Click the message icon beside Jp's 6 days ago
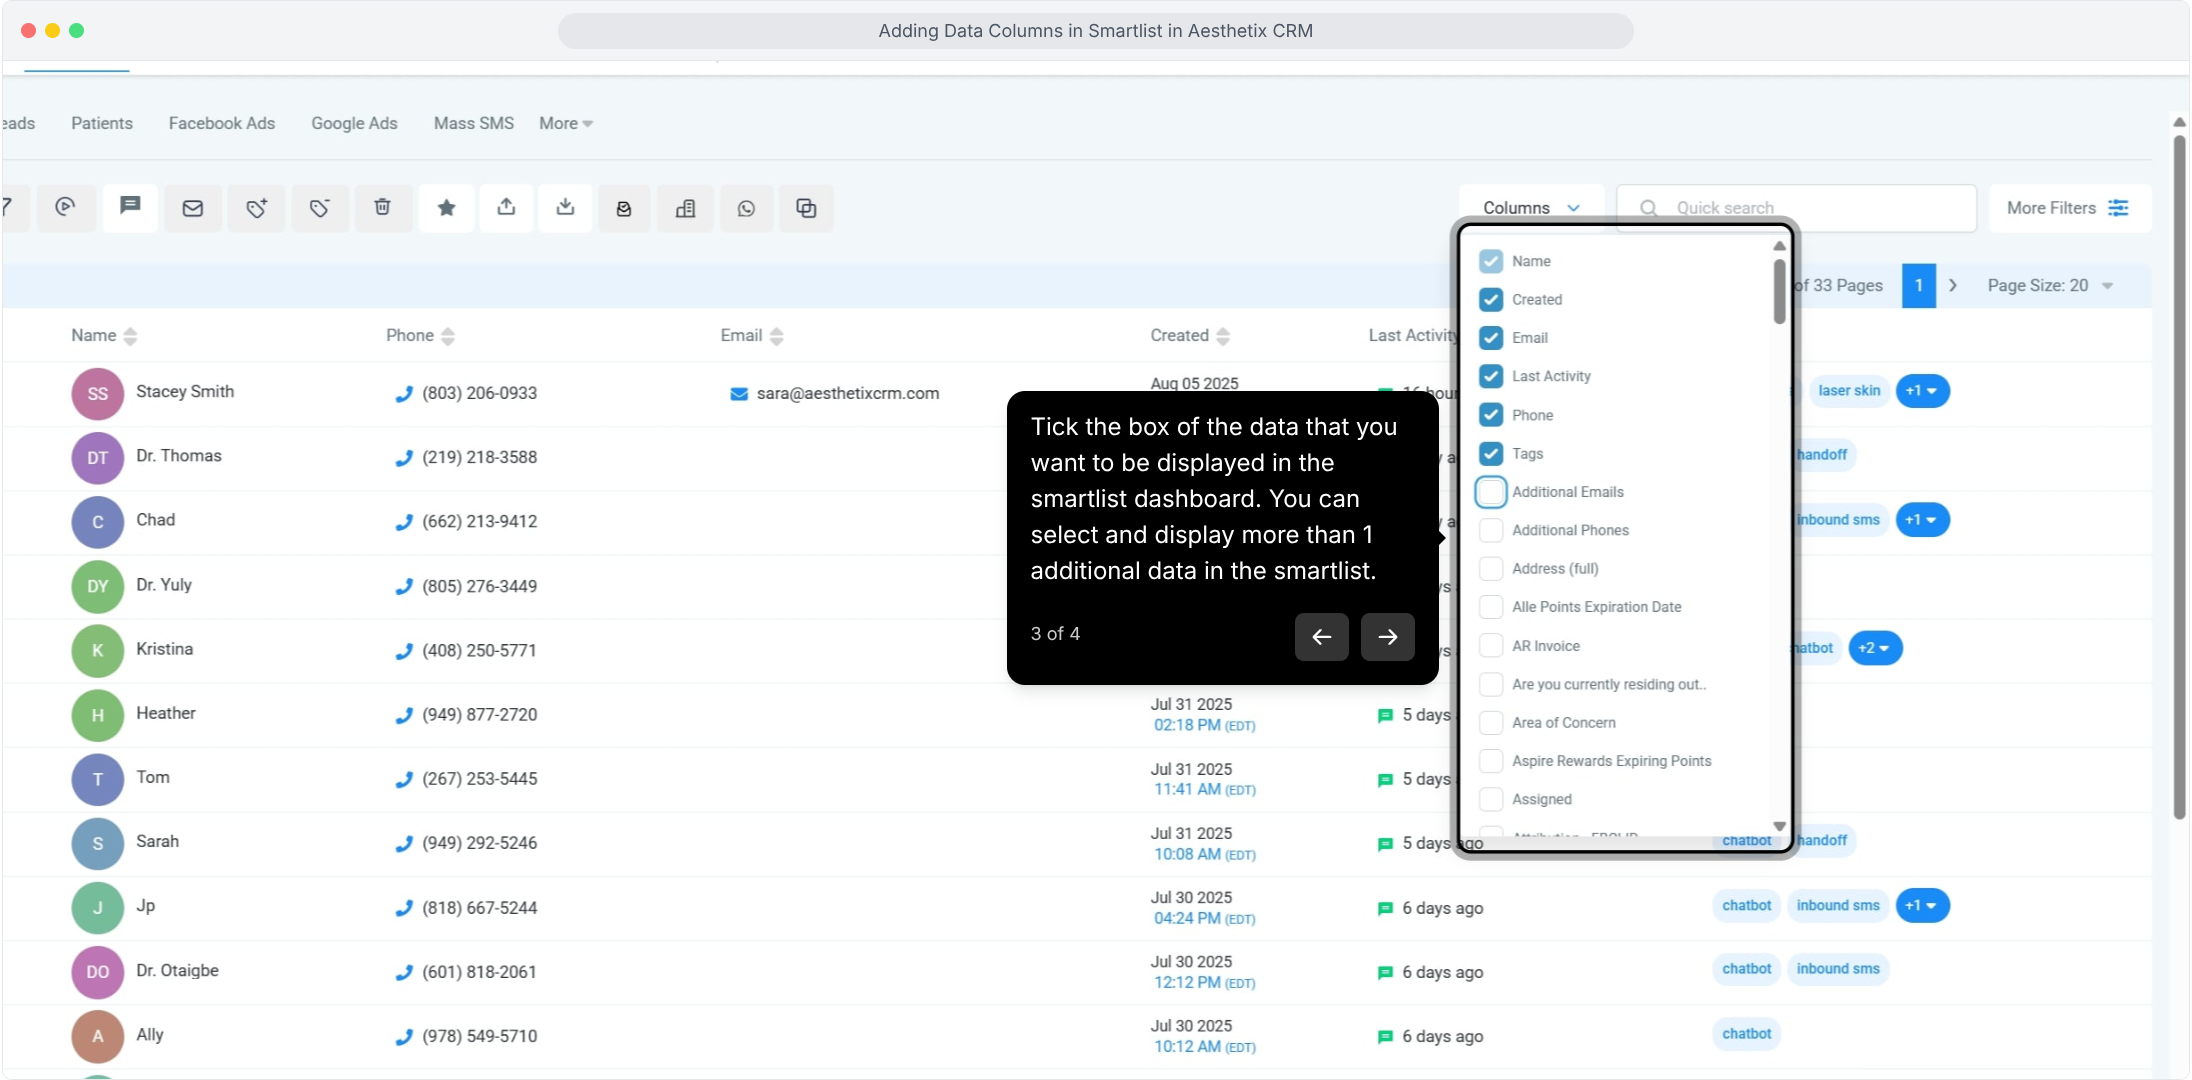This screenshot has height=1080, width=2192. tap(1385, 908)
